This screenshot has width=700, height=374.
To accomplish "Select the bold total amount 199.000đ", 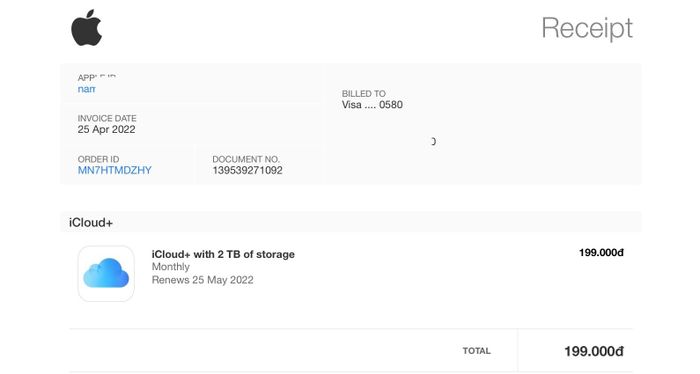I will coord(594,351).
